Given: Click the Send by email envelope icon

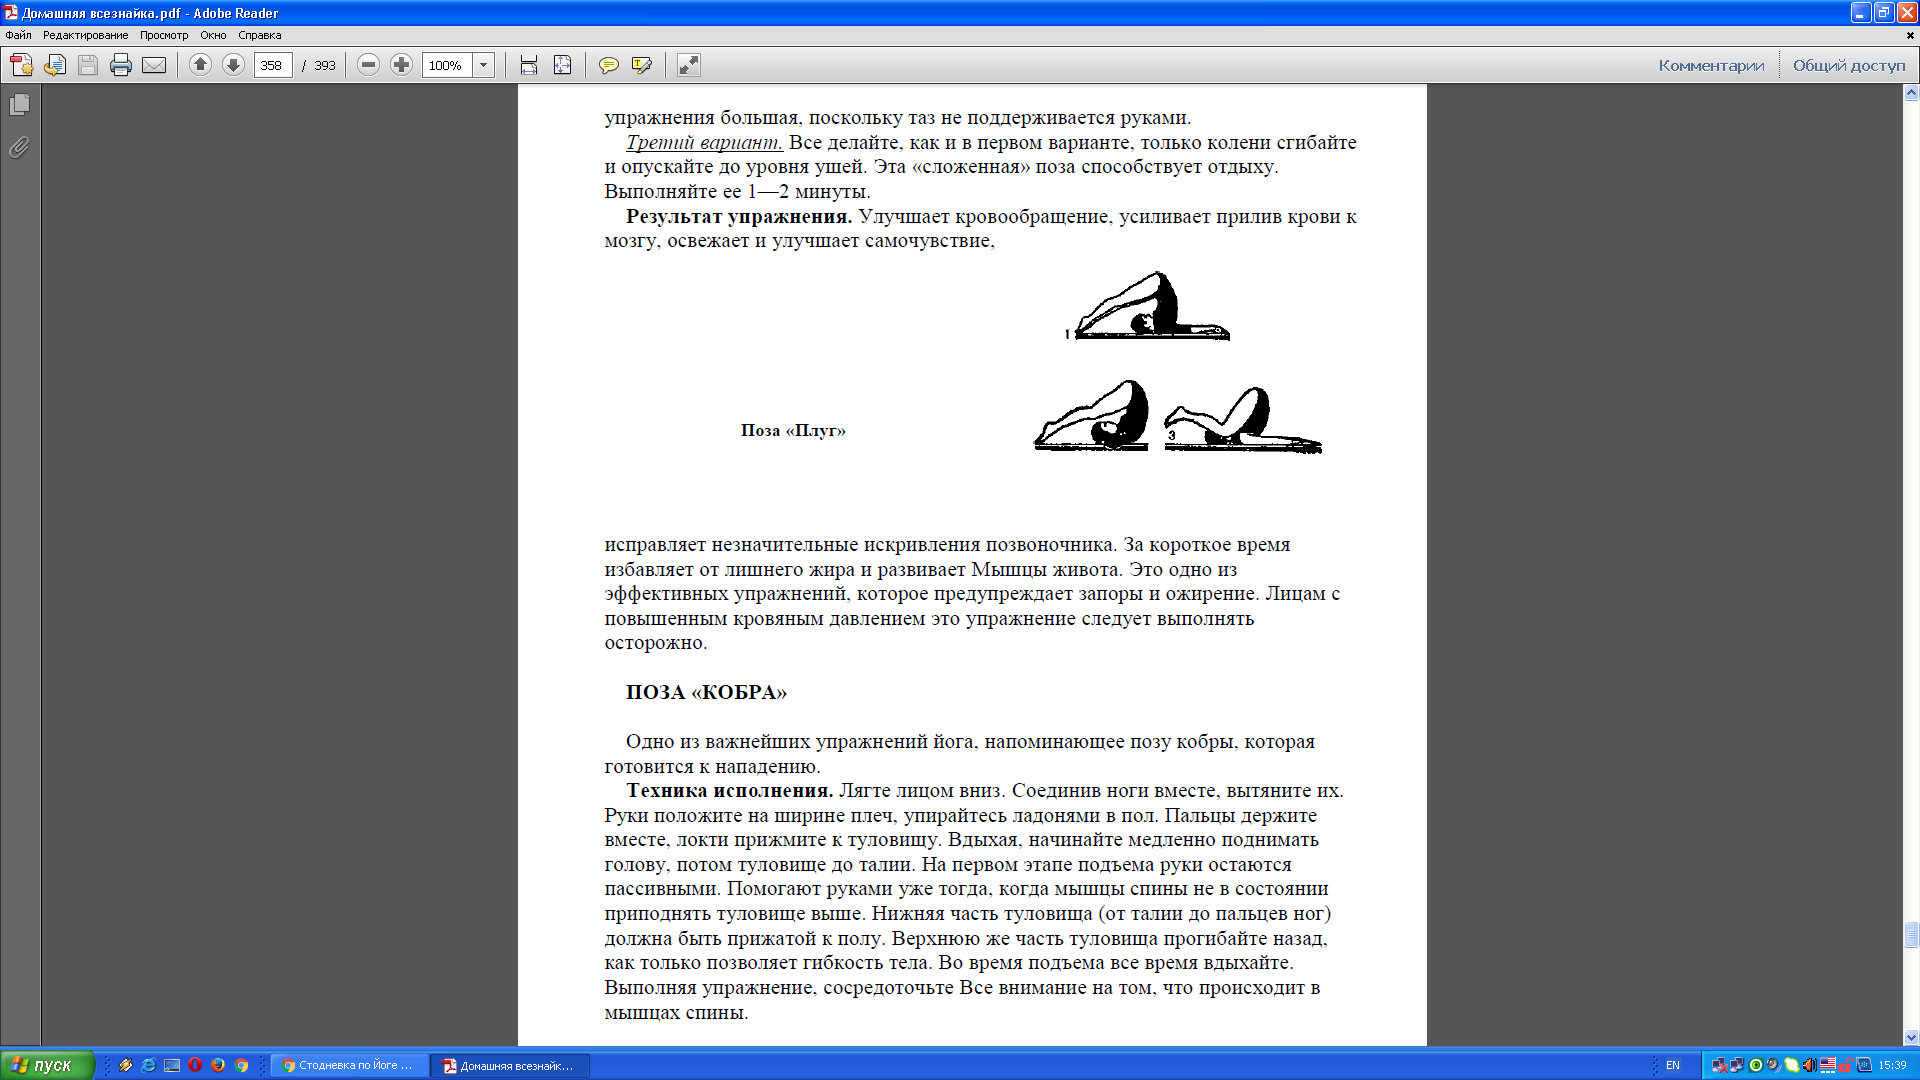Looking at the screenshot, I should click(154, 65).
